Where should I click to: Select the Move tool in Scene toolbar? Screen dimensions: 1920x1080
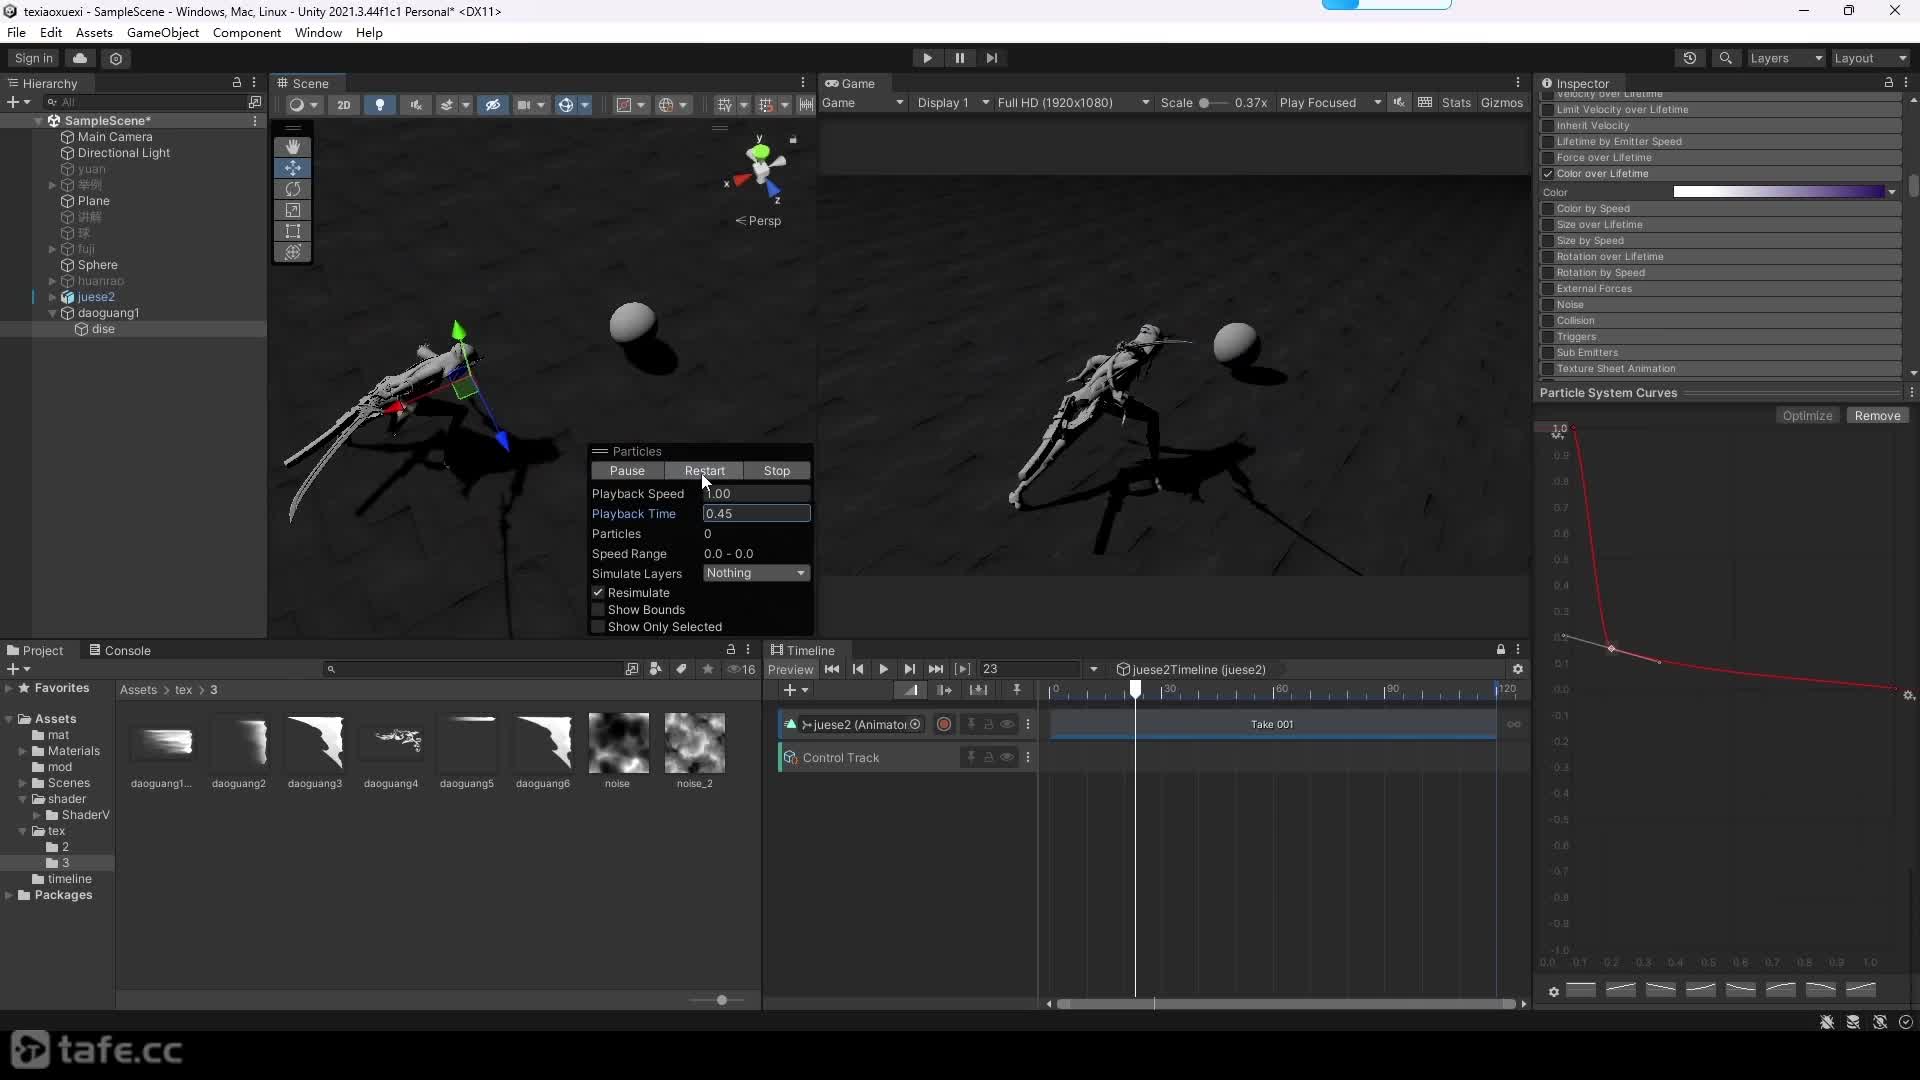coord(292,167)
